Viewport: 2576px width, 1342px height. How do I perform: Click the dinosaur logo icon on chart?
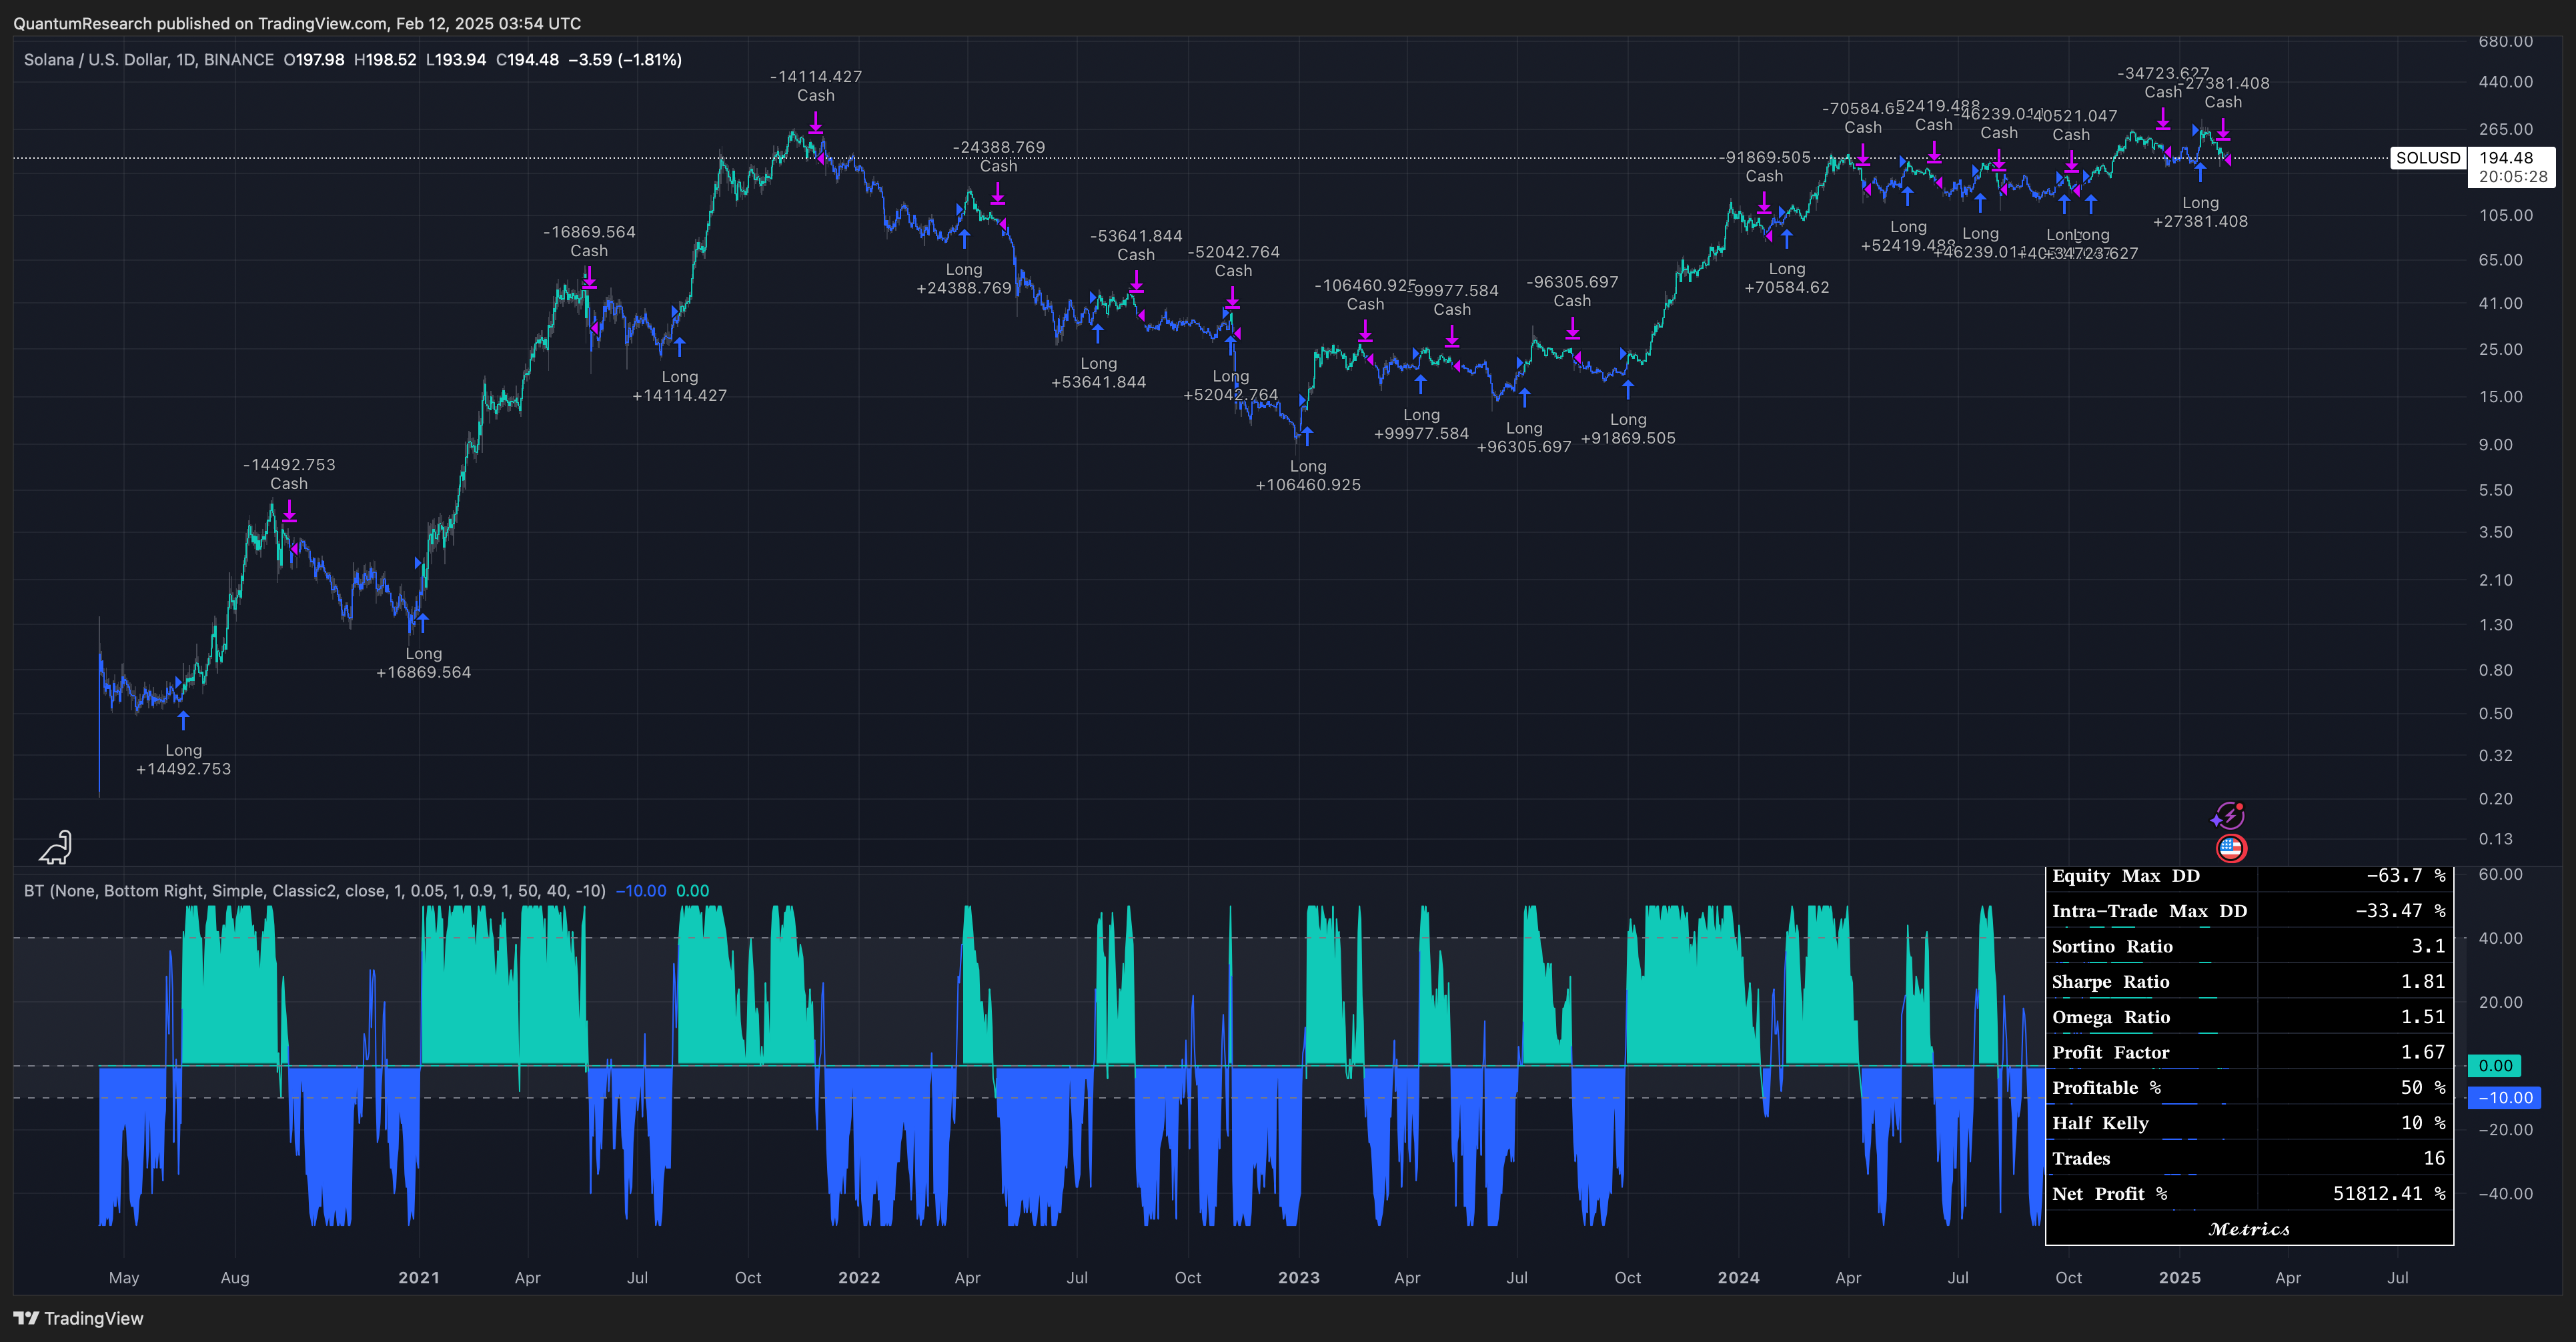click(56, 848)
